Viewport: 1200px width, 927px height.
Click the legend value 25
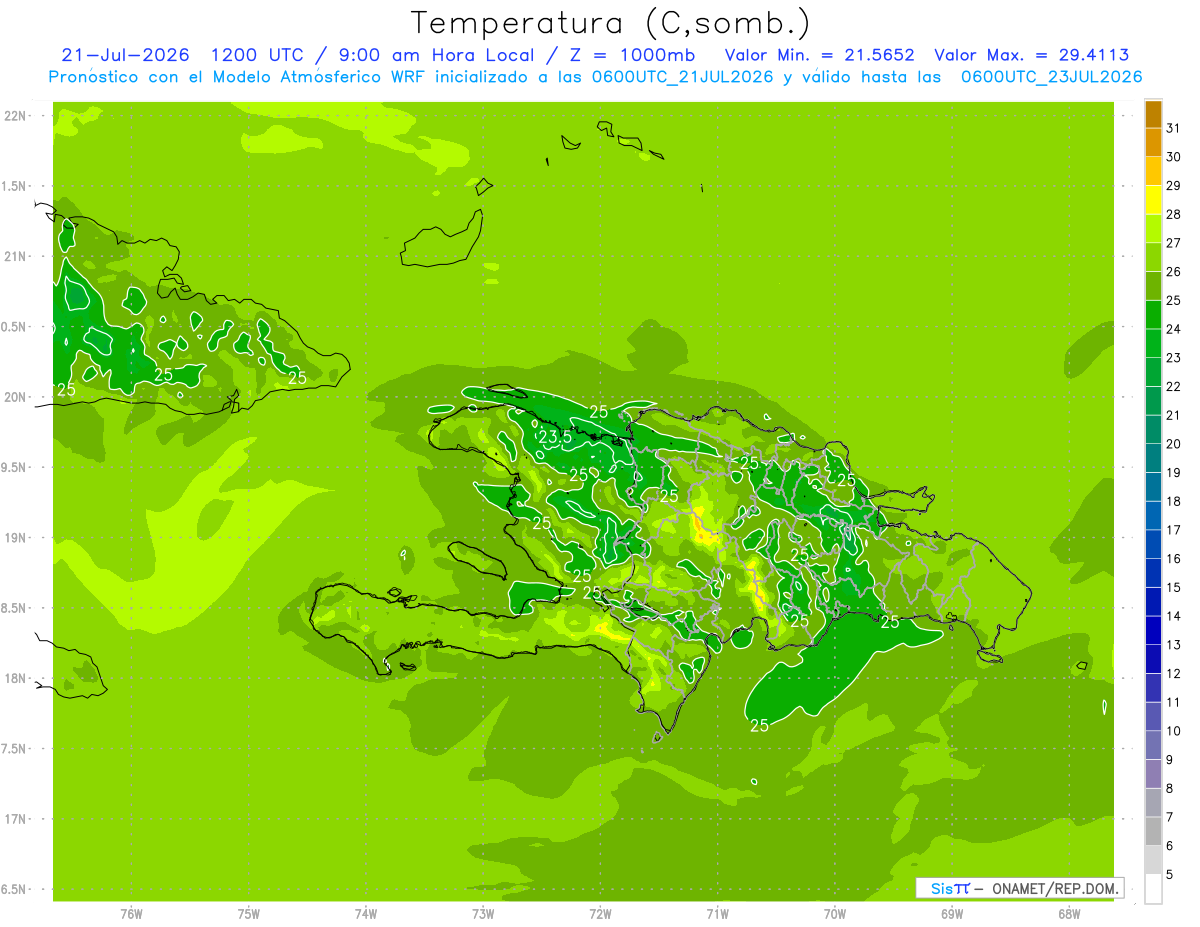[x=1173, y=300]
